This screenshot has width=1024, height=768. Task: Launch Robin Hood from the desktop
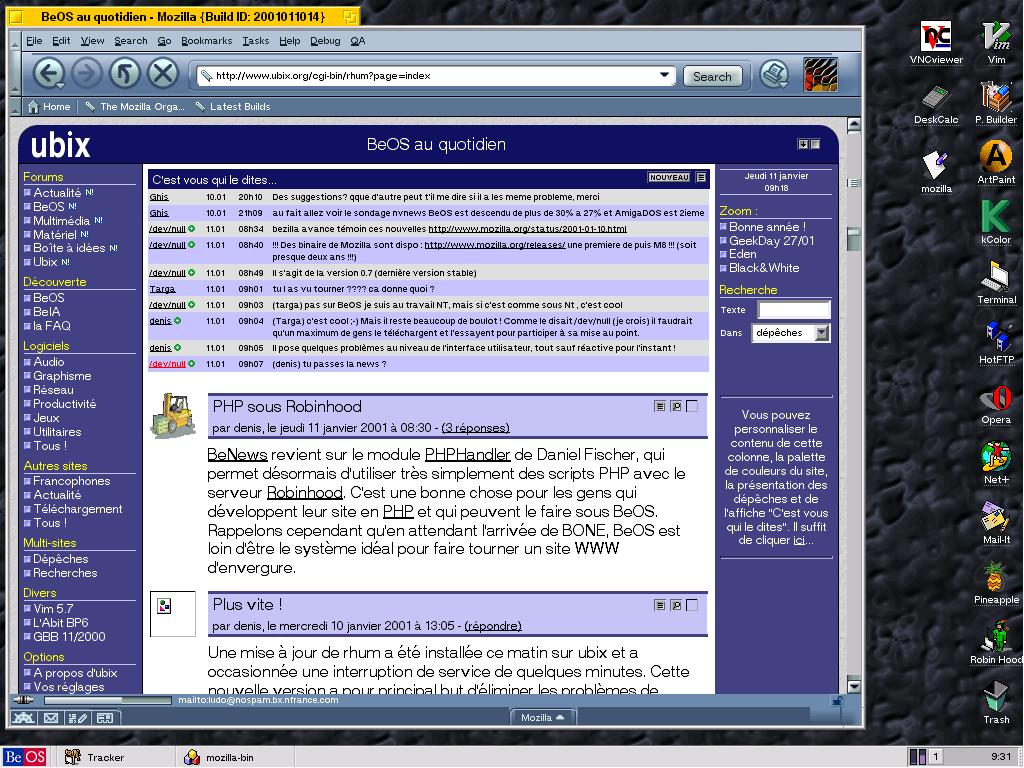pos(996,643)
